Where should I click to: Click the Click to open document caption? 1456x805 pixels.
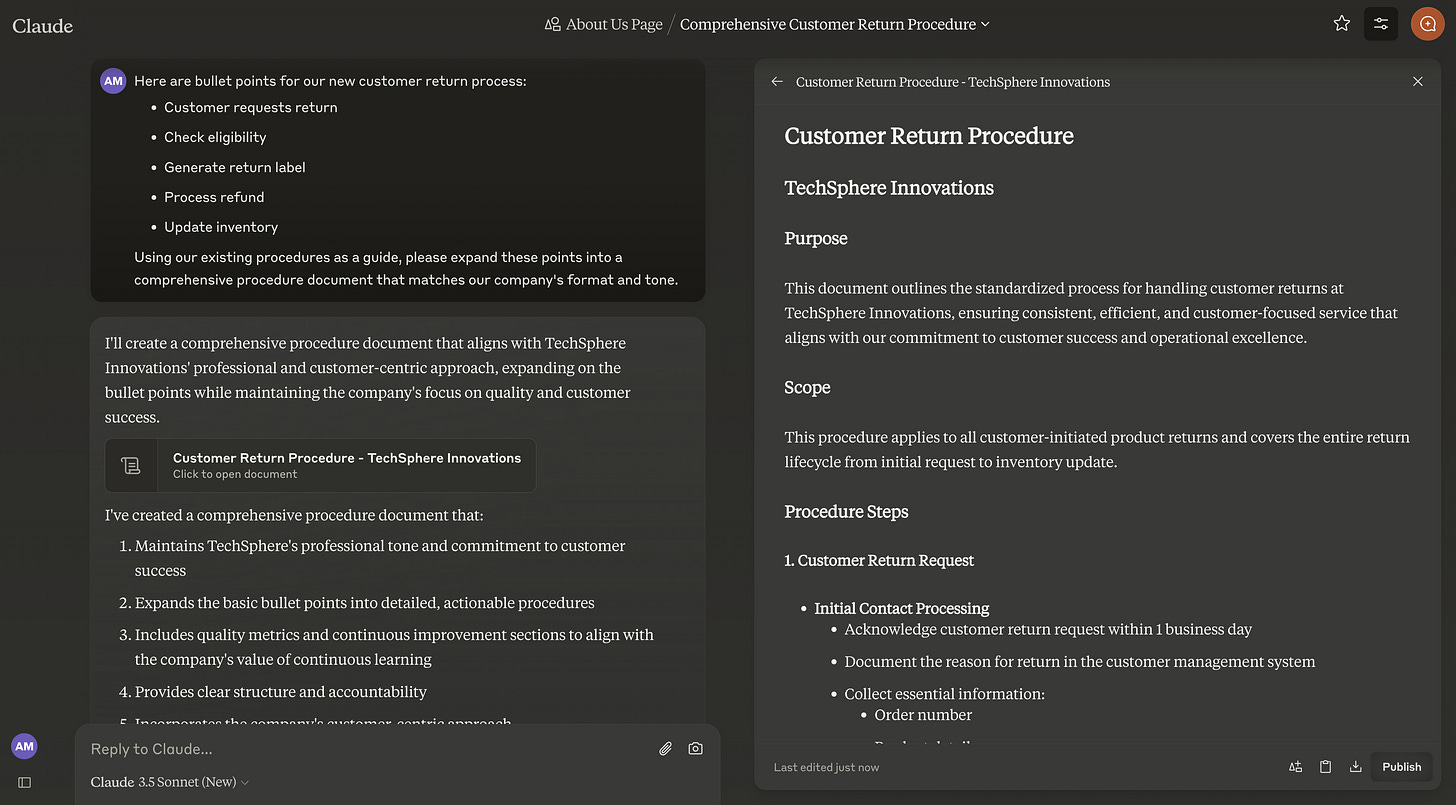pos(235,474)
